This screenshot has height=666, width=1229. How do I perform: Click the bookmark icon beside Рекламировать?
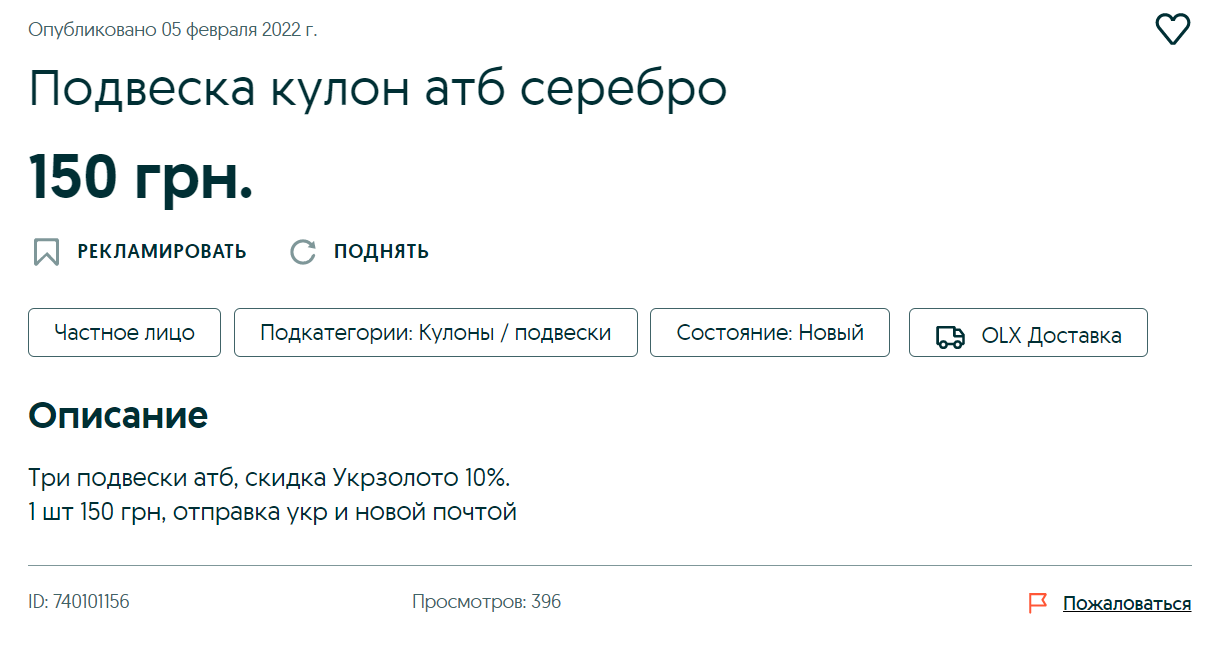click(x=46, y=252)
